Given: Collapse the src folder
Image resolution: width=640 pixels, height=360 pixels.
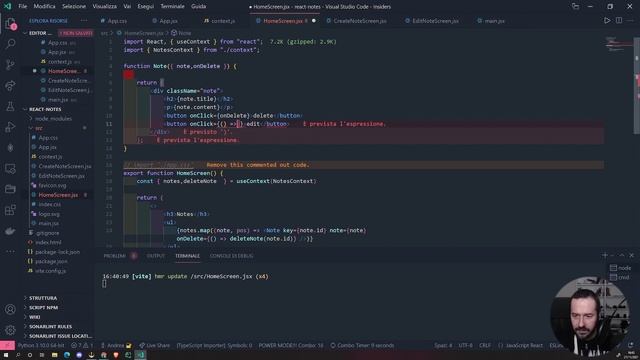Looking at the screenshot, I should pyautogui.click(x=39, y=128).
